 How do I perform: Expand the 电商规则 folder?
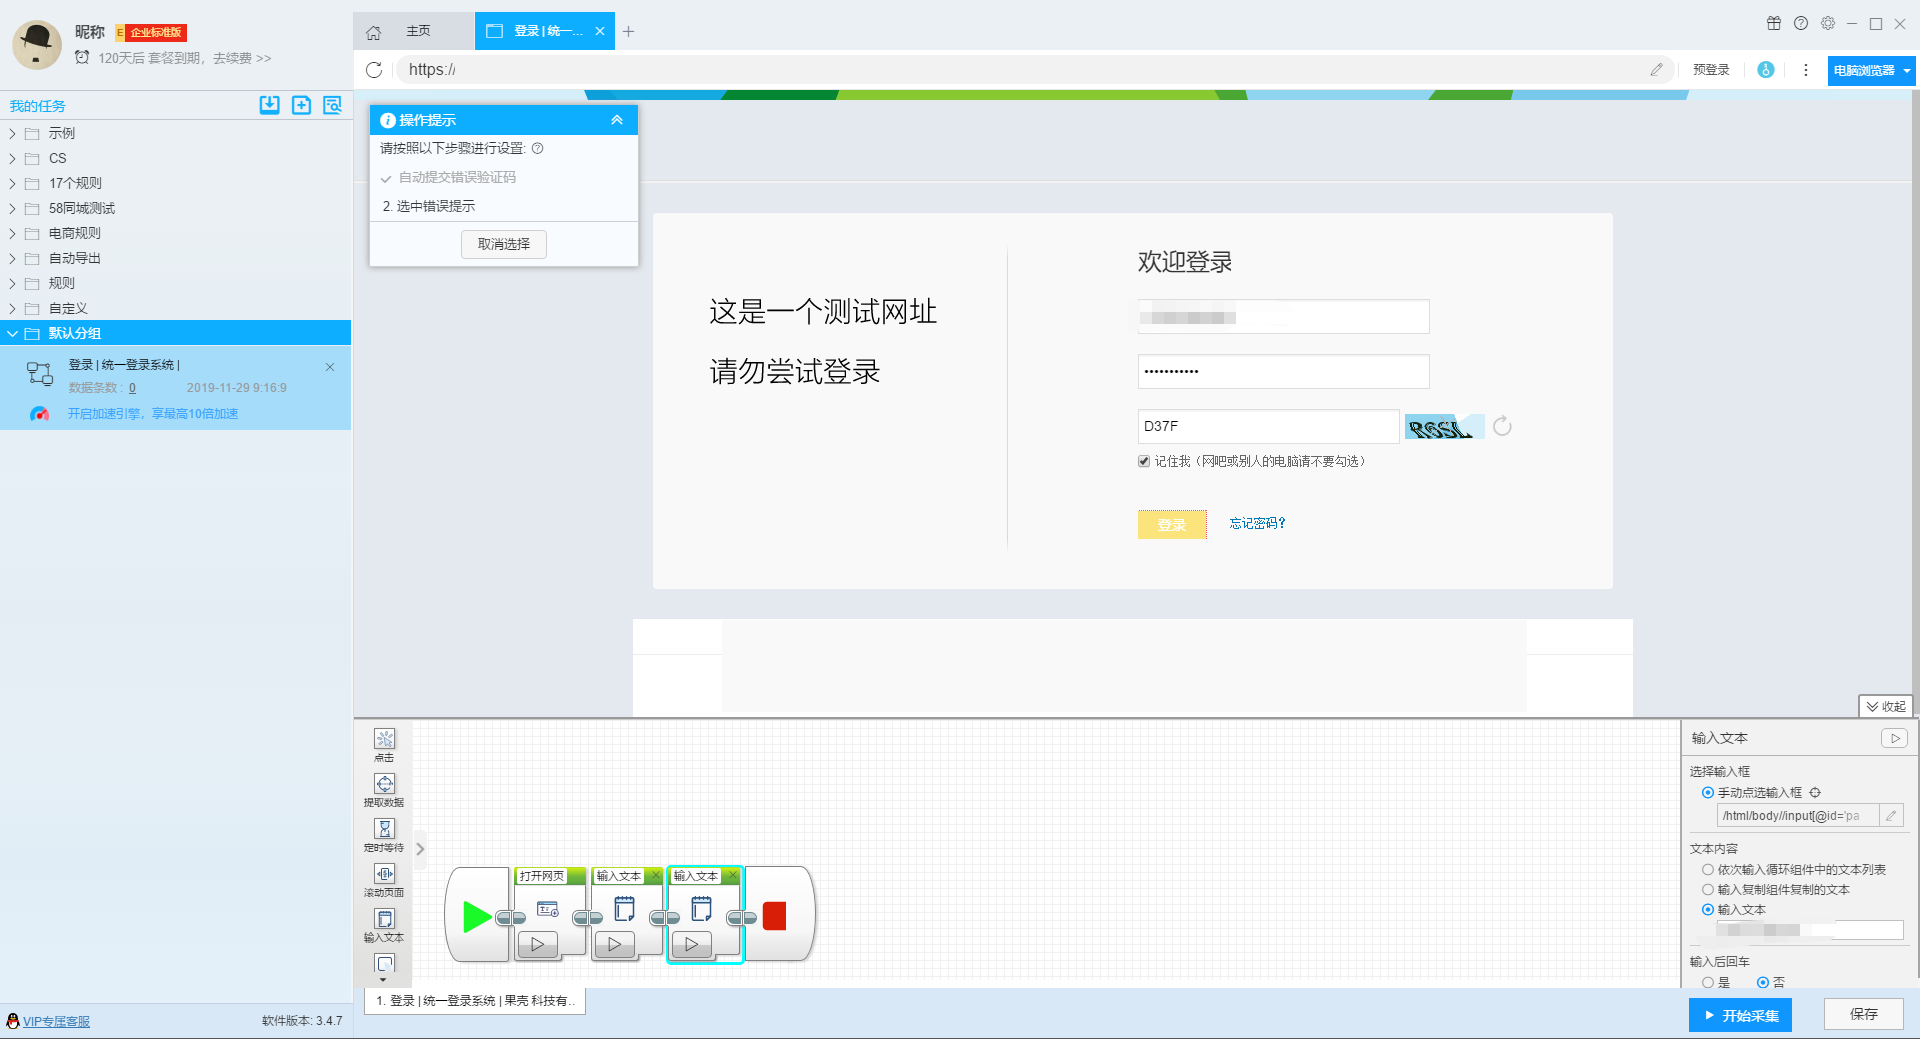point(13,233)
